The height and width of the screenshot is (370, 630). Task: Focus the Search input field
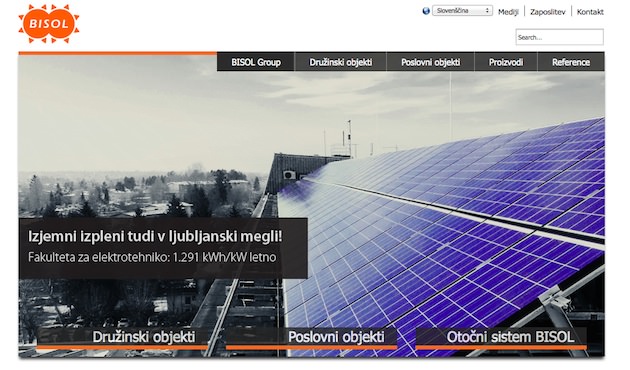point(559,37)
